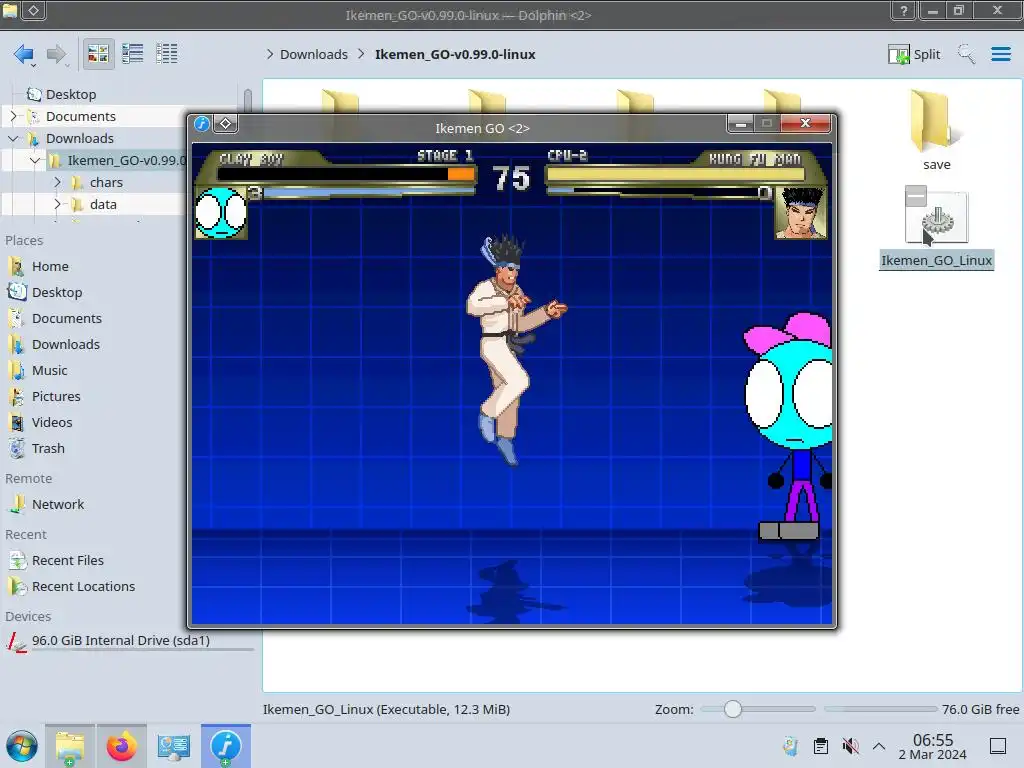
Task: Switch to Compact view mode
Action: (133, 54)
